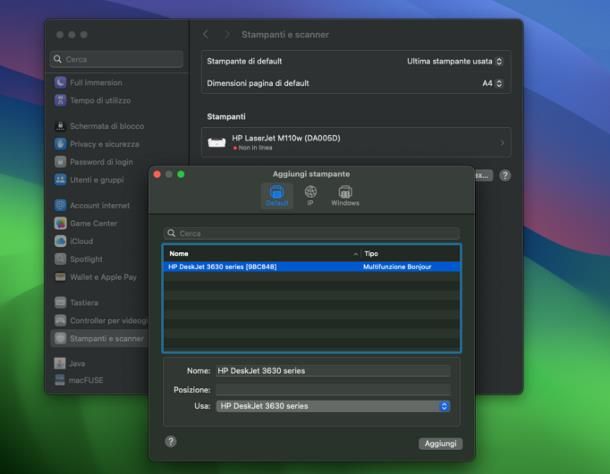This screenshot has width=610, height=474.
Task: Zoom the Aggiungi stampante window with green button
Action: click(x=181, y=174)
